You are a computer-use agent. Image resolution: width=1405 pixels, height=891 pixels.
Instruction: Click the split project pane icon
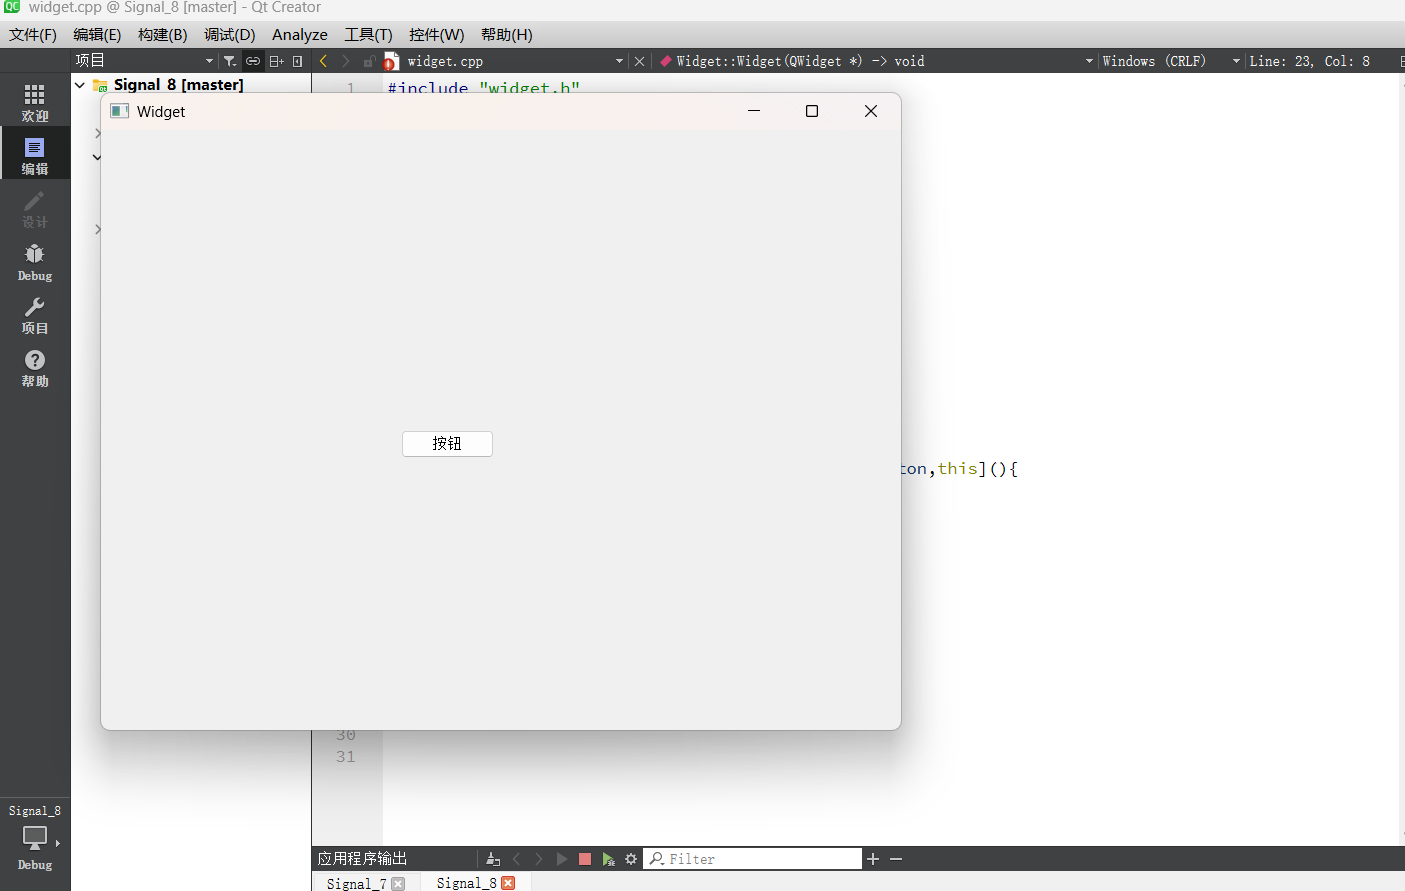click(x=277, y=61)
